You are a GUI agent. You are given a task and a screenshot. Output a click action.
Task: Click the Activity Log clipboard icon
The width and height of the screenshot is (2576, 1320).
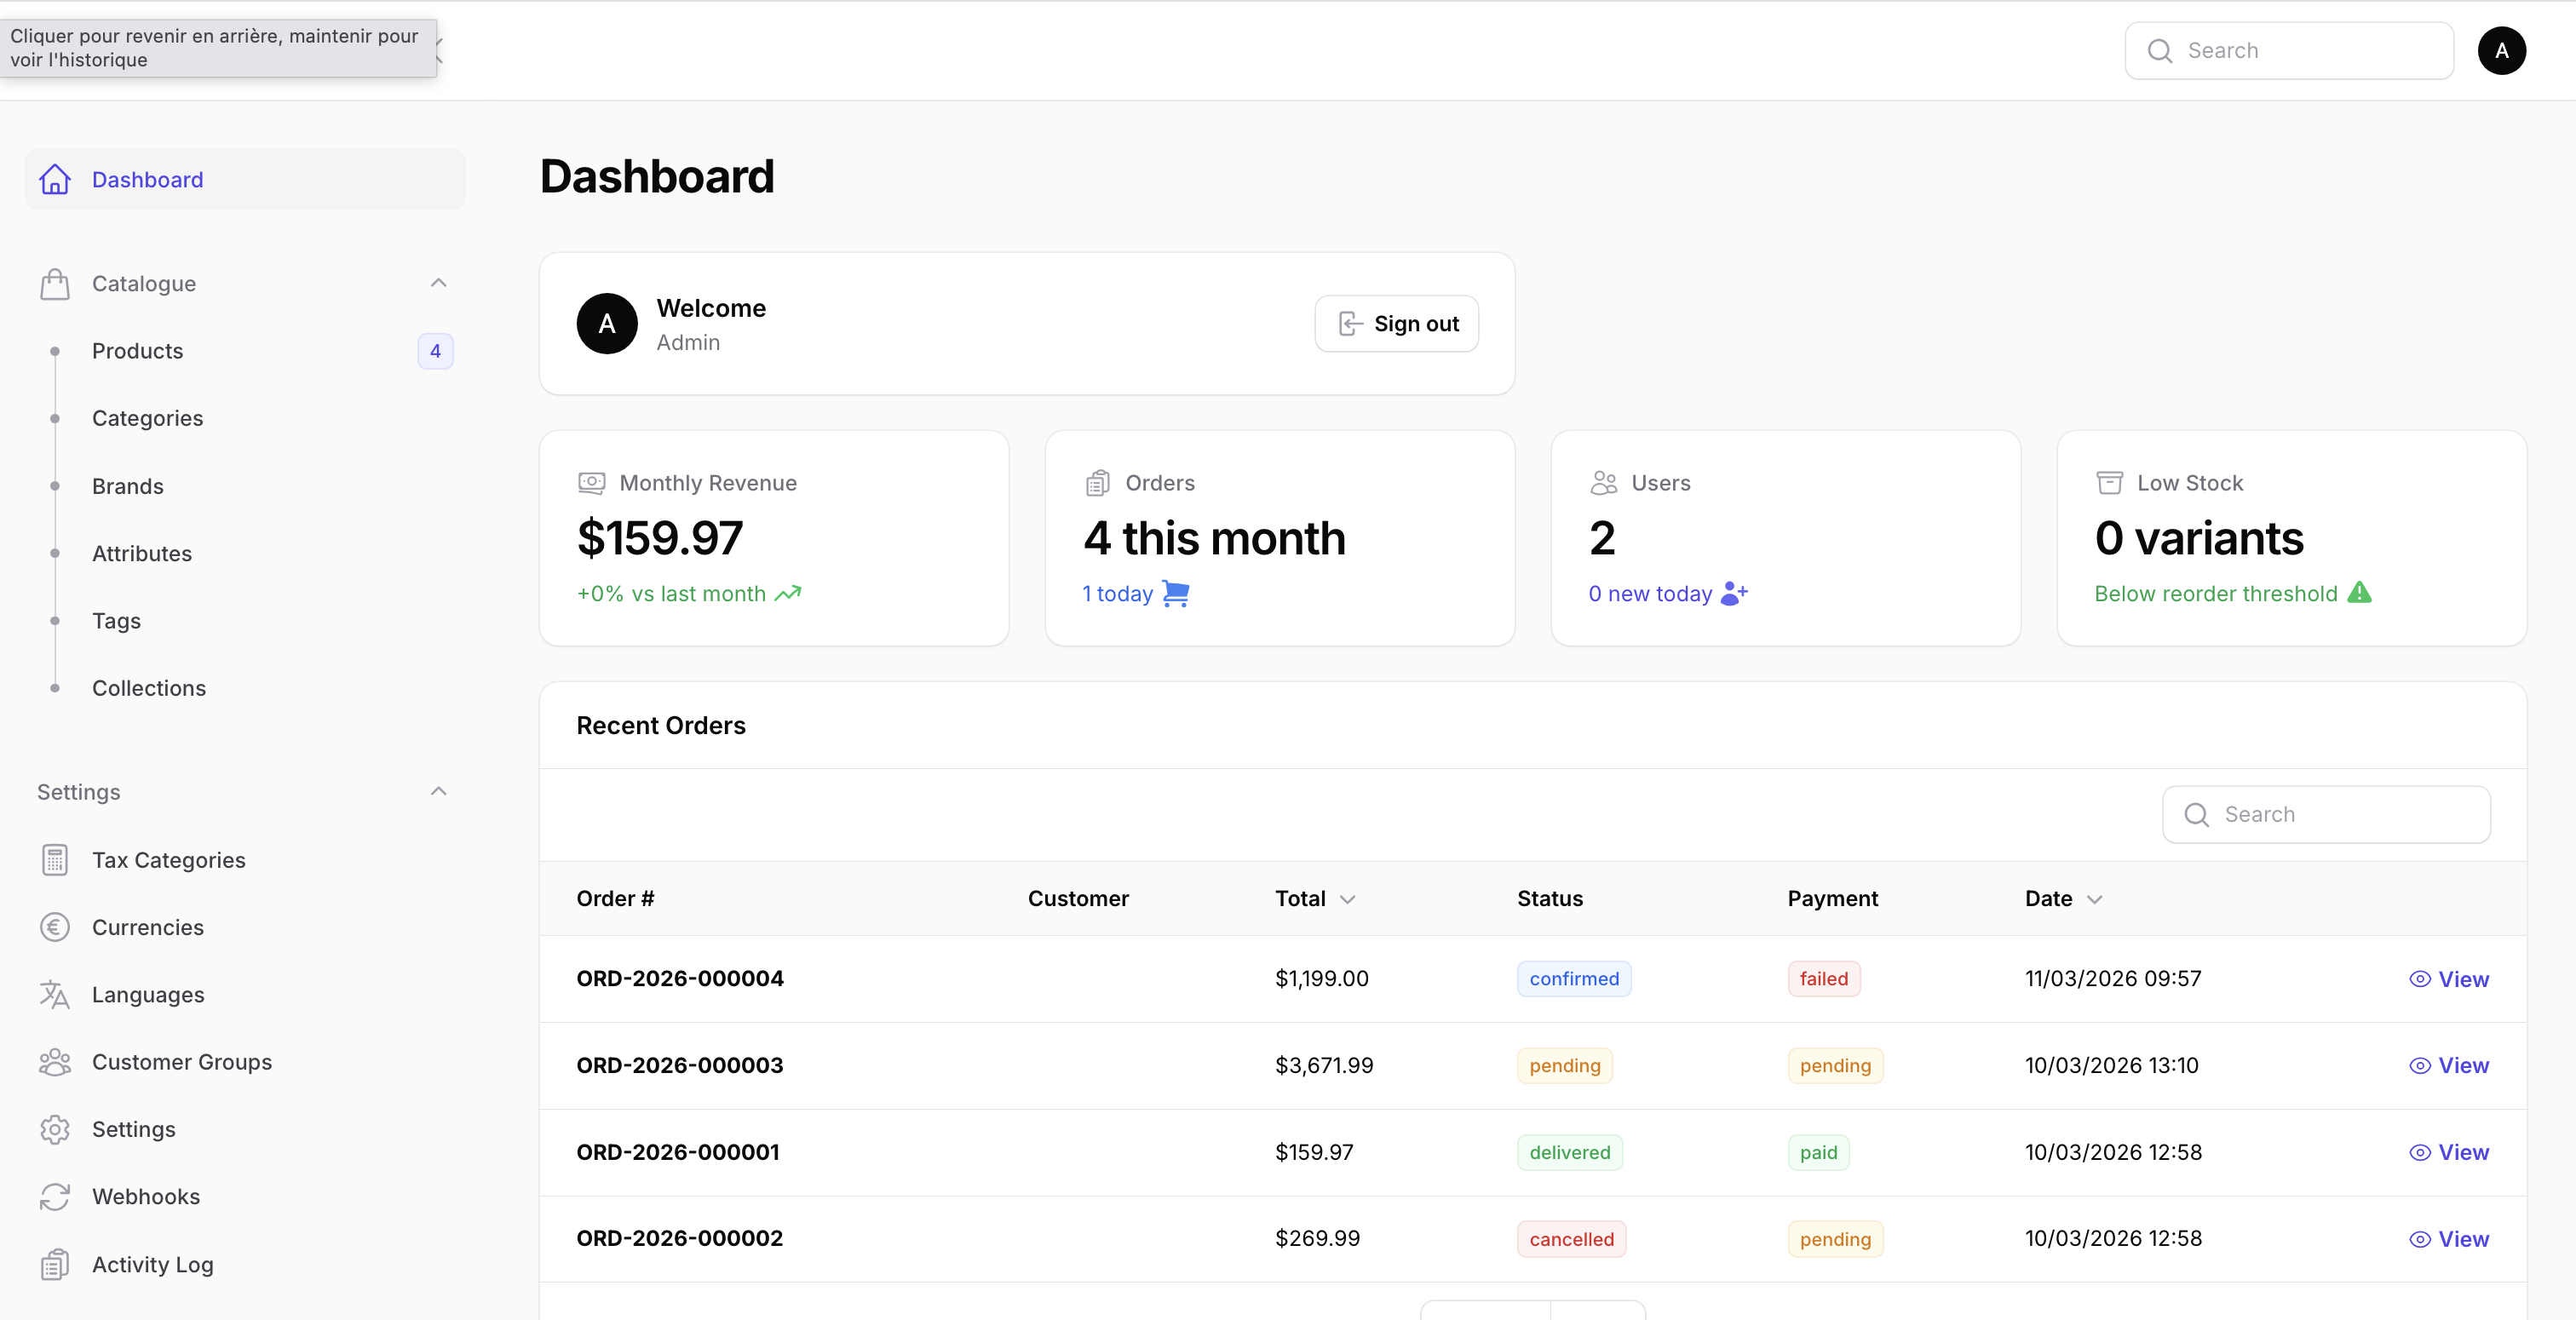click(55, 1265)
